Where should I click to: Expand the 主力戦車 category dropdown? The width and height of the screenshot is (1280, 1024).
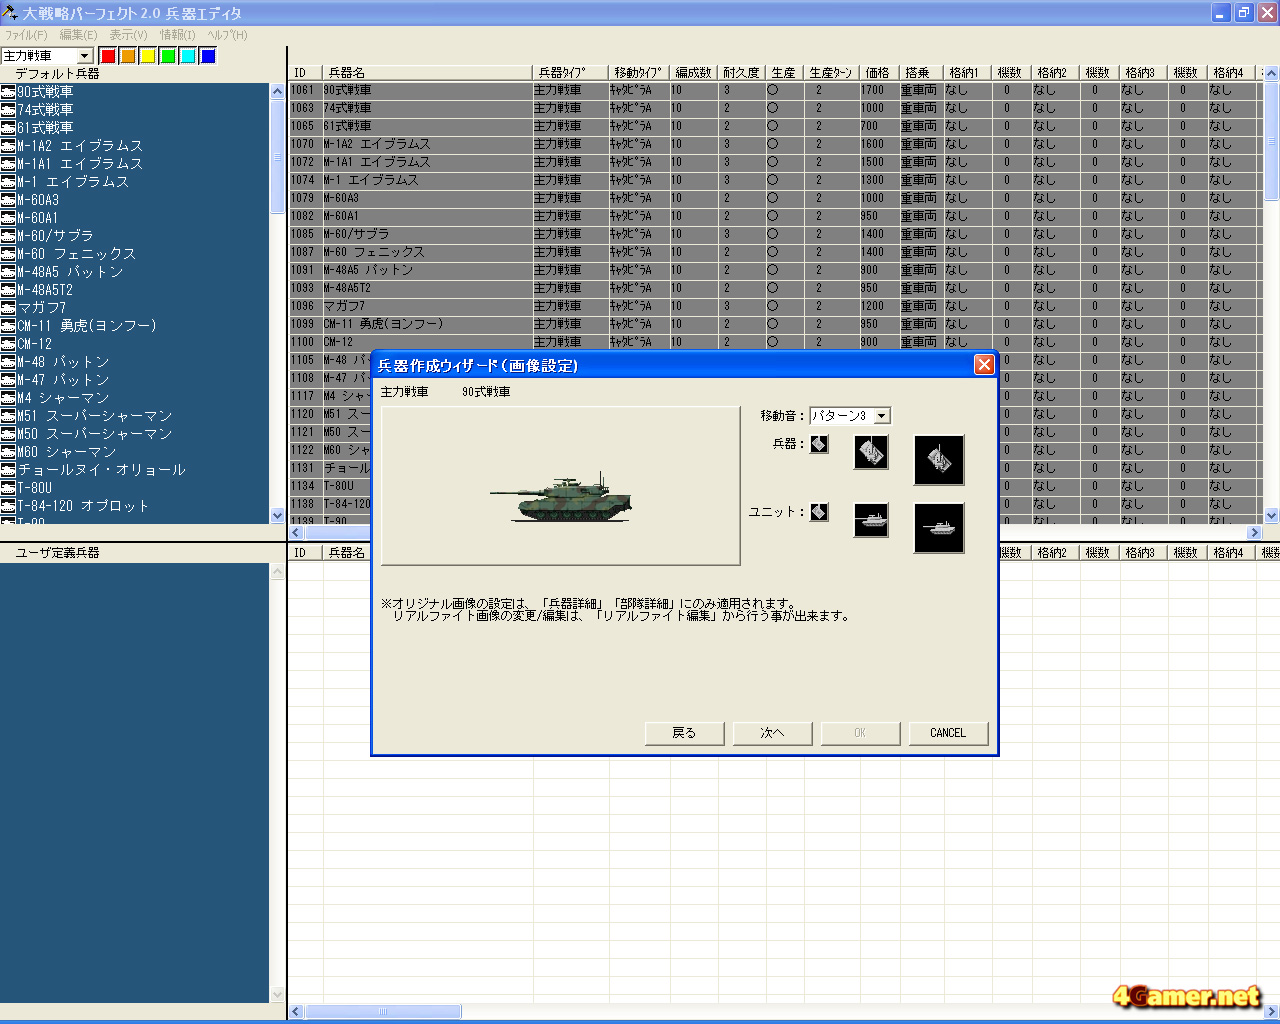click(x=85, y=56)
